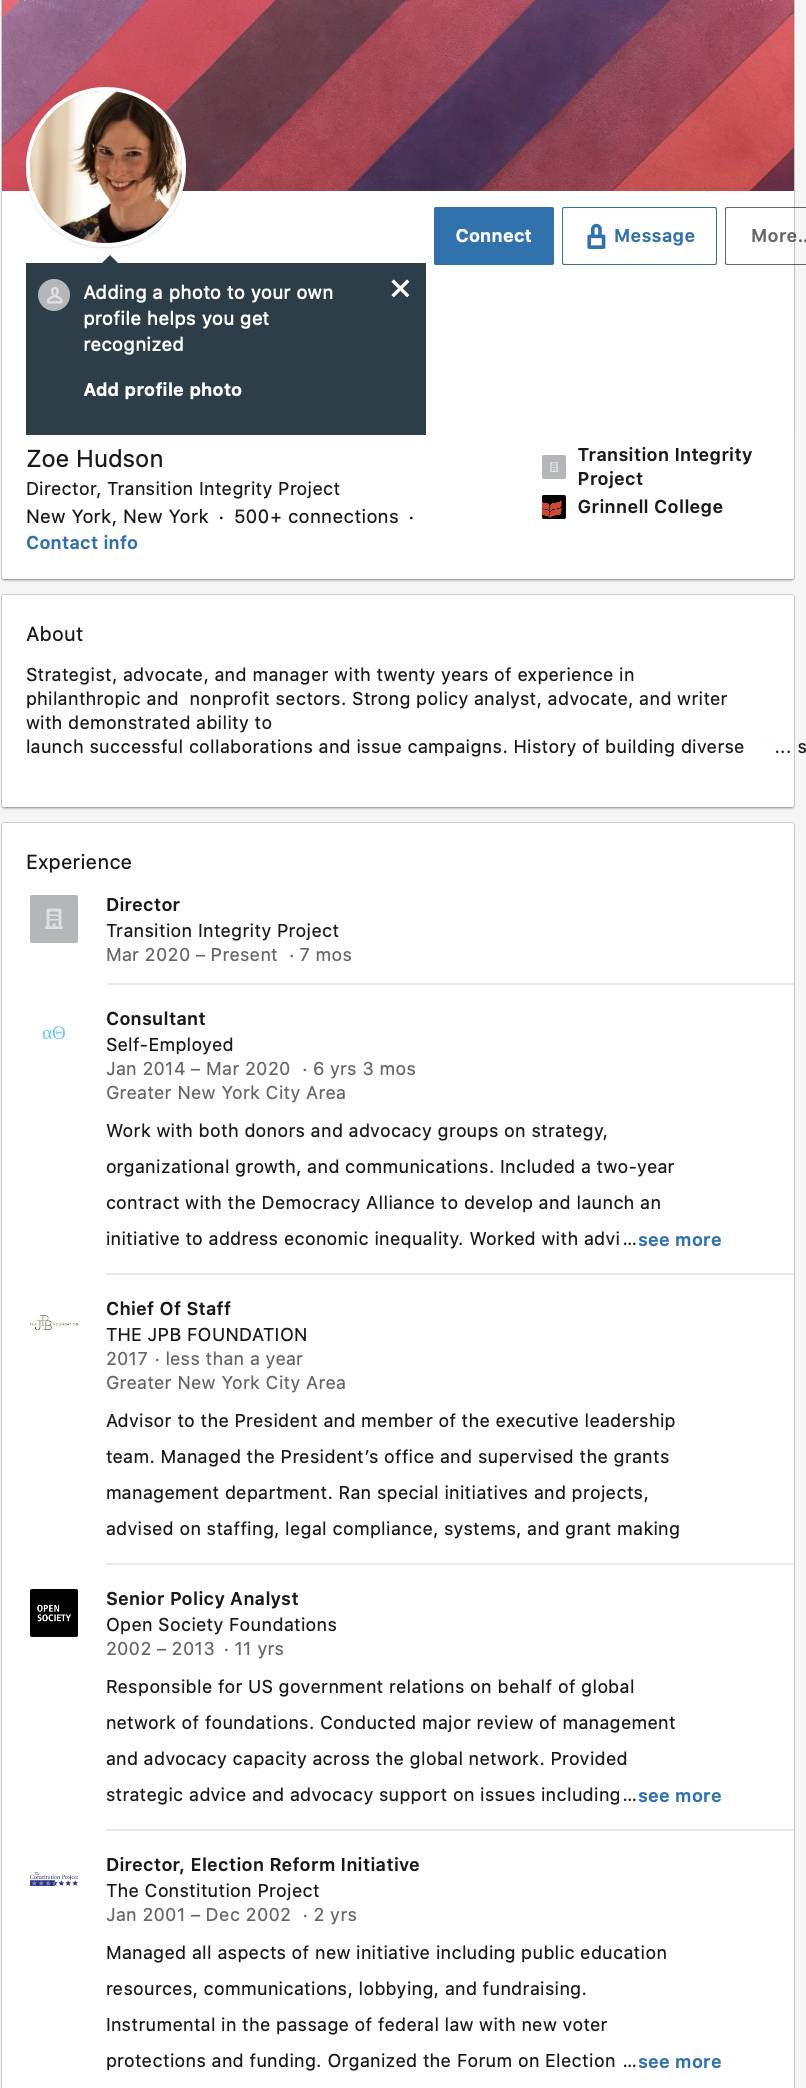Connect with Zoe Hudson
Screen dimensions: 806x2088
[x=494, y=236]
